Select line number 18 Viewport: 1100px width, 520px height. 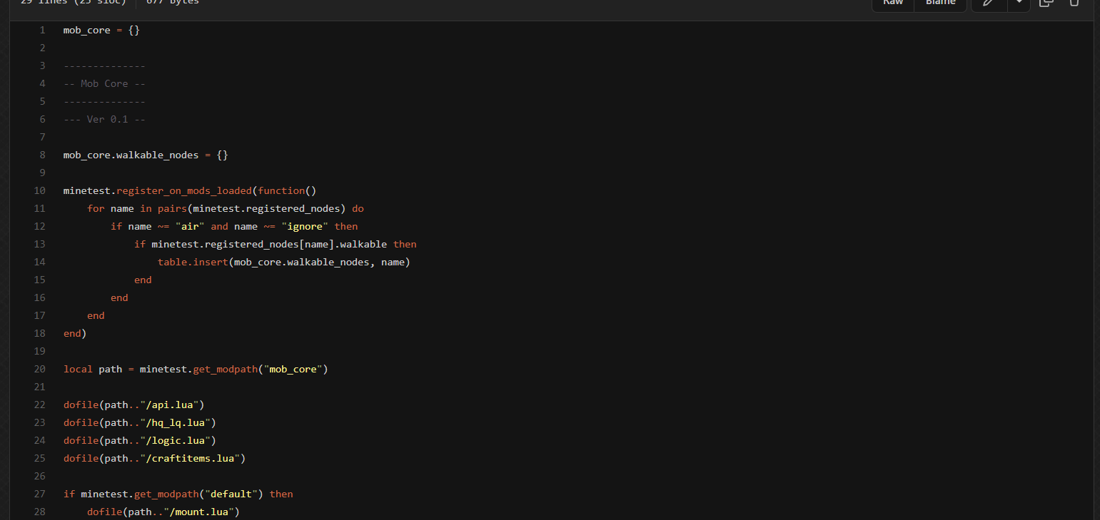tap(39, 333)
